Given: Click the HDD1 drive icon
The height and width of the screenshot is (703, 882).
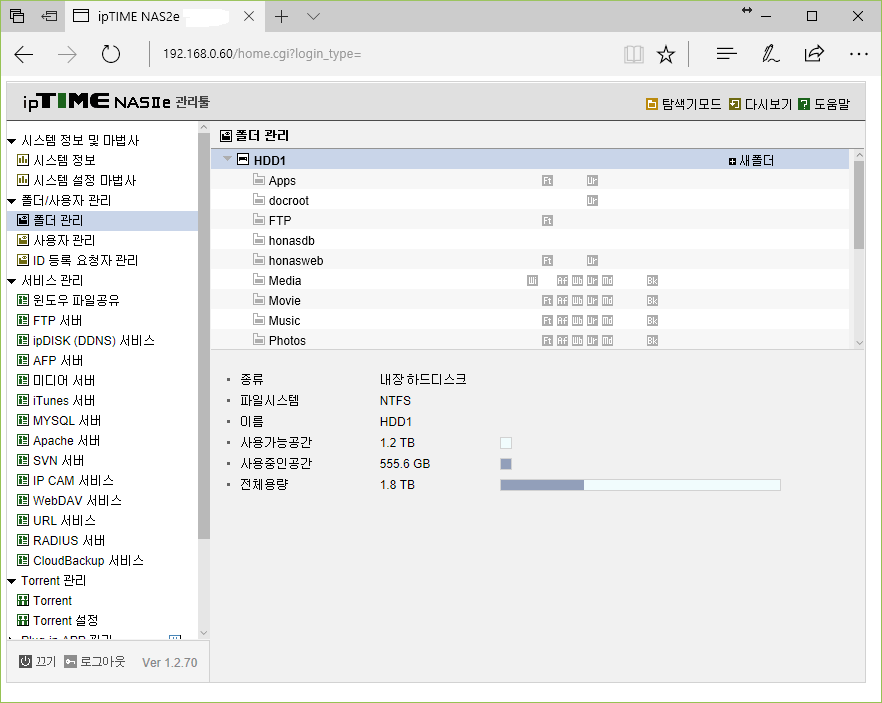Looking at the screenshot, I should 242,160.
